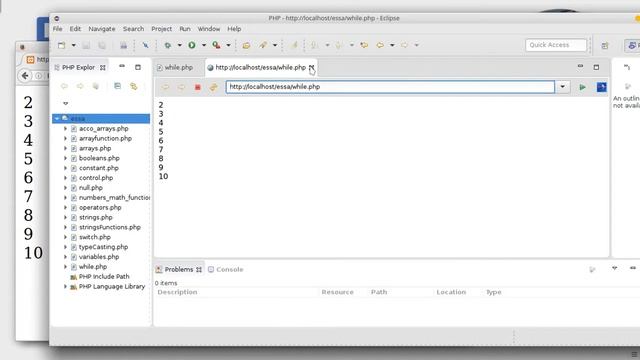Open the Back navigation history dropdown
Viewport: 640px width, 360px height.
[392, 45]
